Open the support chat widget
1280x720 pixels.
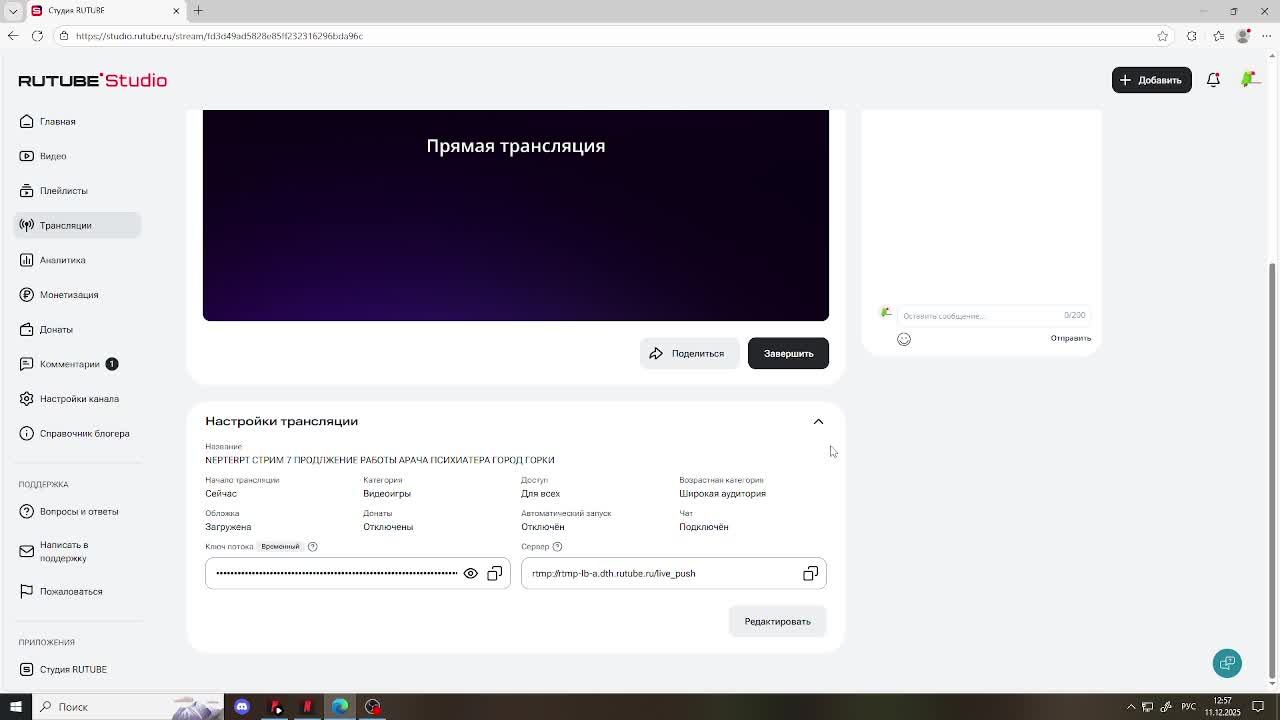[x=1227, y=663]
